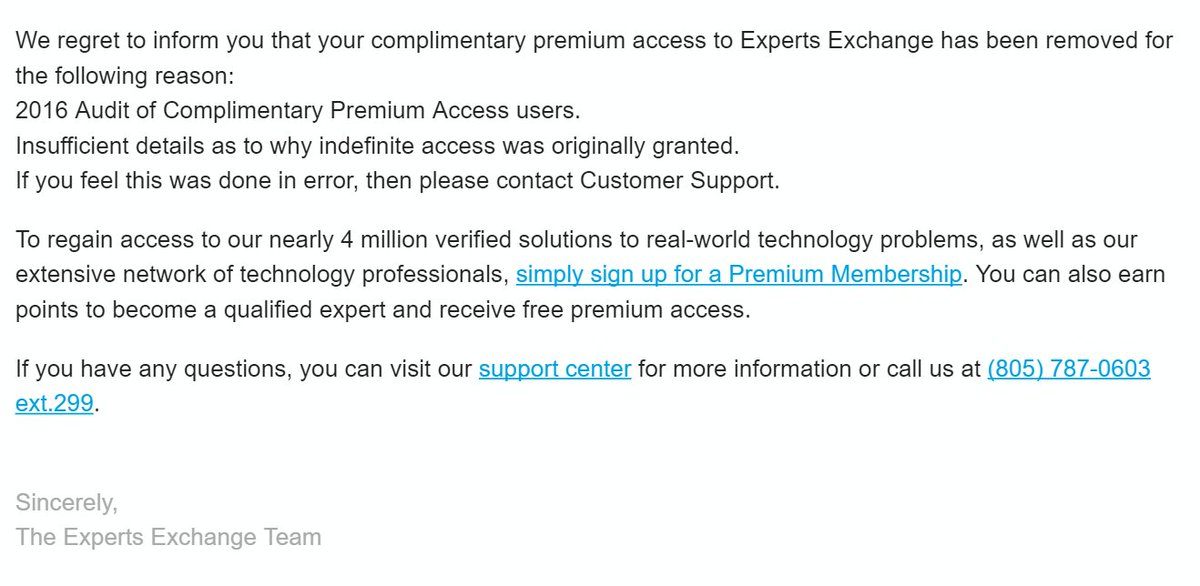Click the "Insufficient details" reason line
1200x586 pixels.
tap(377, 146)
